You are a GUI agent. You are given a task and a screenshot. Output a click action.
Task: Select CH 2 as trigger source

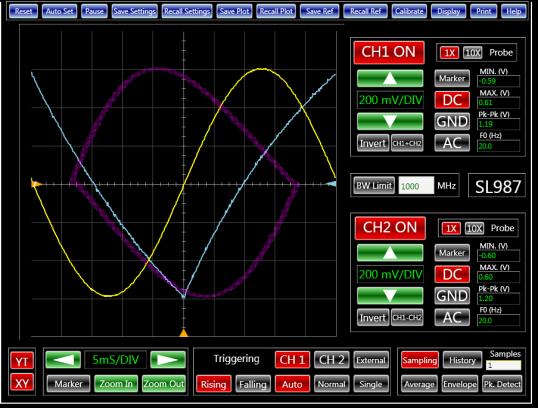331,360
